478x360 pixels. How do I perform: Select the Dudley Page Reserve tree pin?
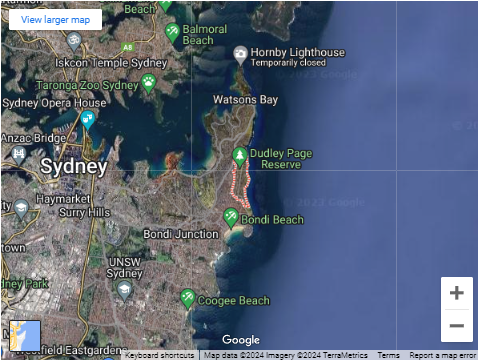pyautogui.click(x=240, y=157)
